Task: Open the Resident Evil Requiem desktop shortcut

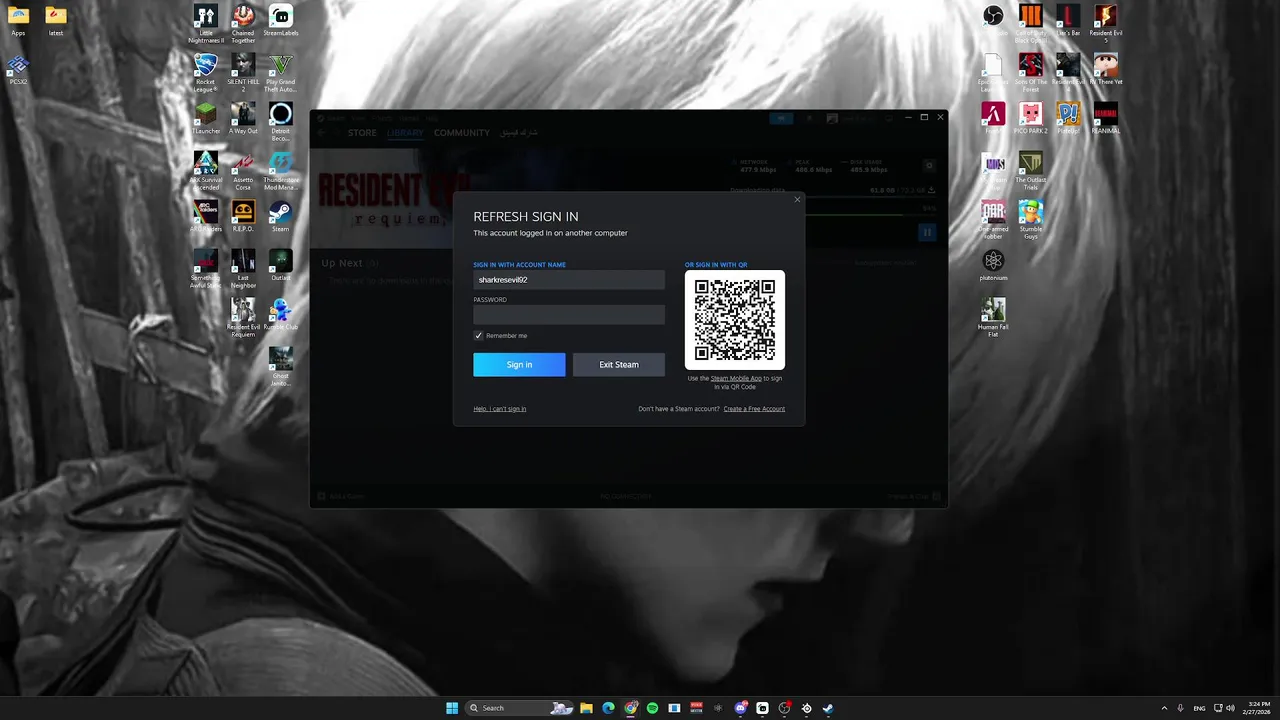Action: click(x=243, y=318)
